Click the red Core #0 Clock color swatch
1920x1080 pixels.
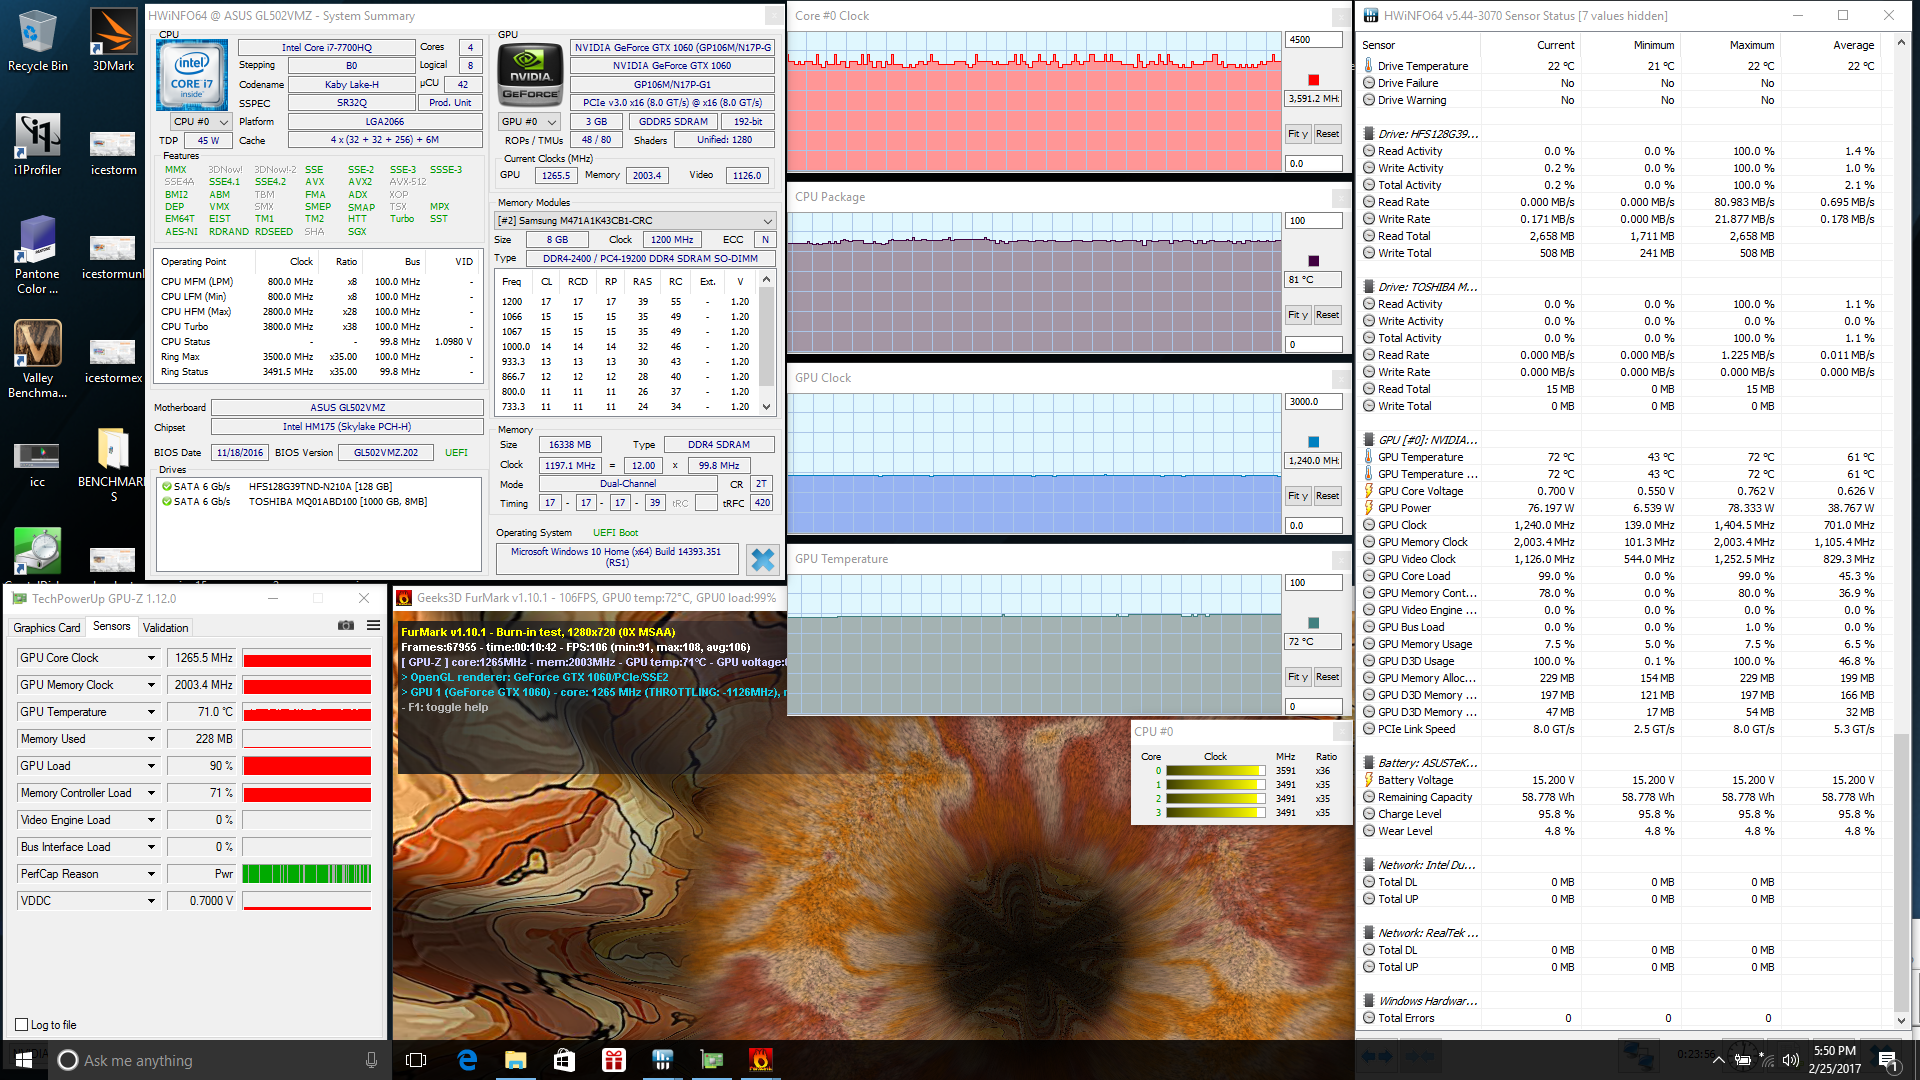tap(1314, 80)
